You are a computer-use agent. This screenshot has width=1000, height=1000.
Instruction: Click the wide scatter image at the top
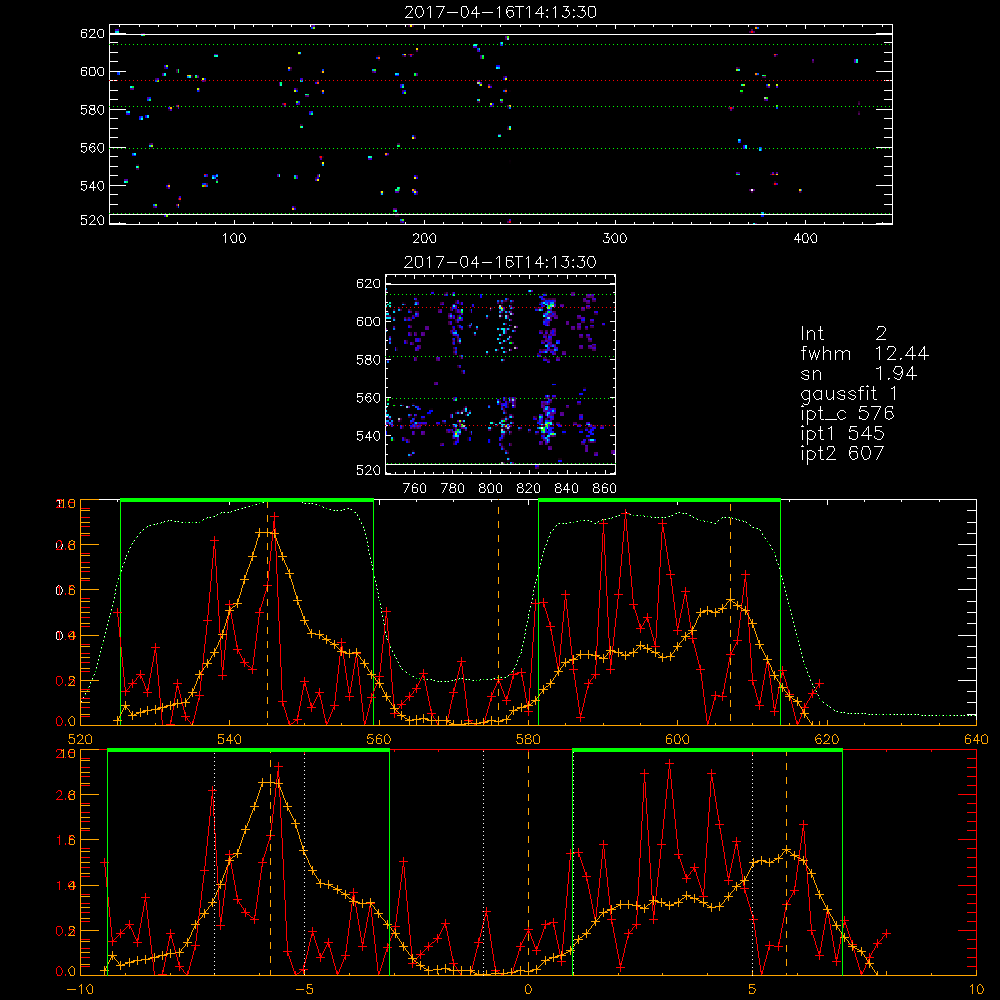[501, 124]
